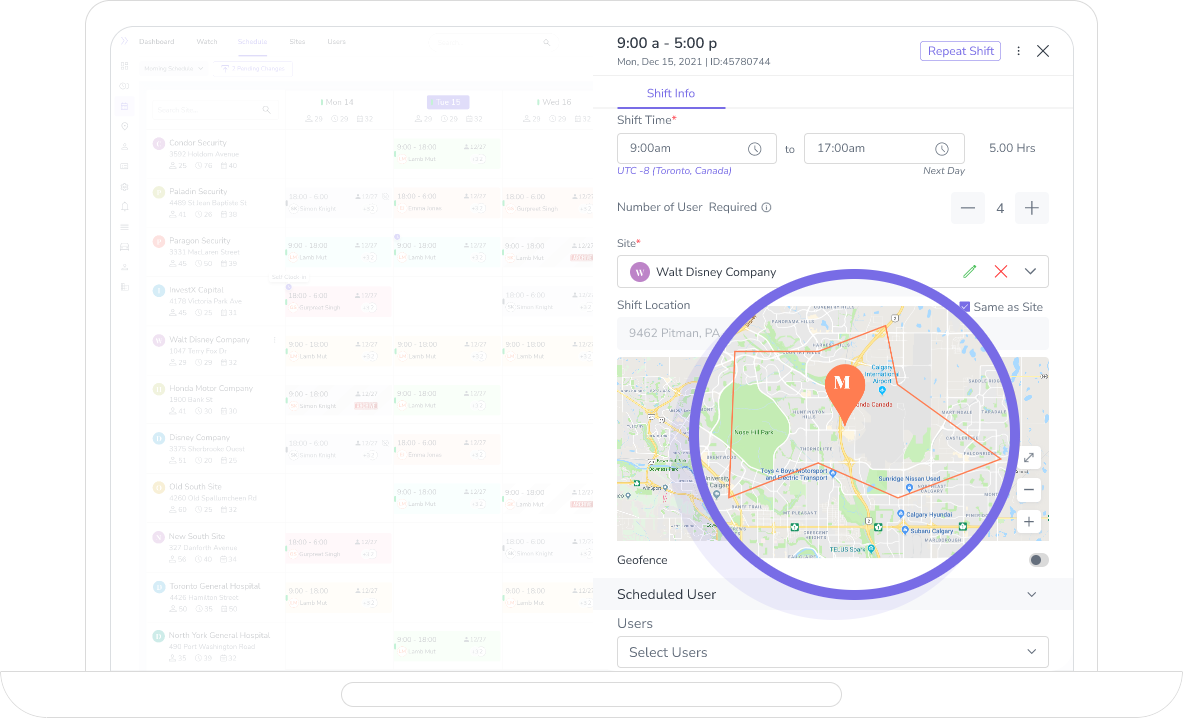Select the Tue 15 day header
The image size is (1183, 718).
(x=448, y=102)
